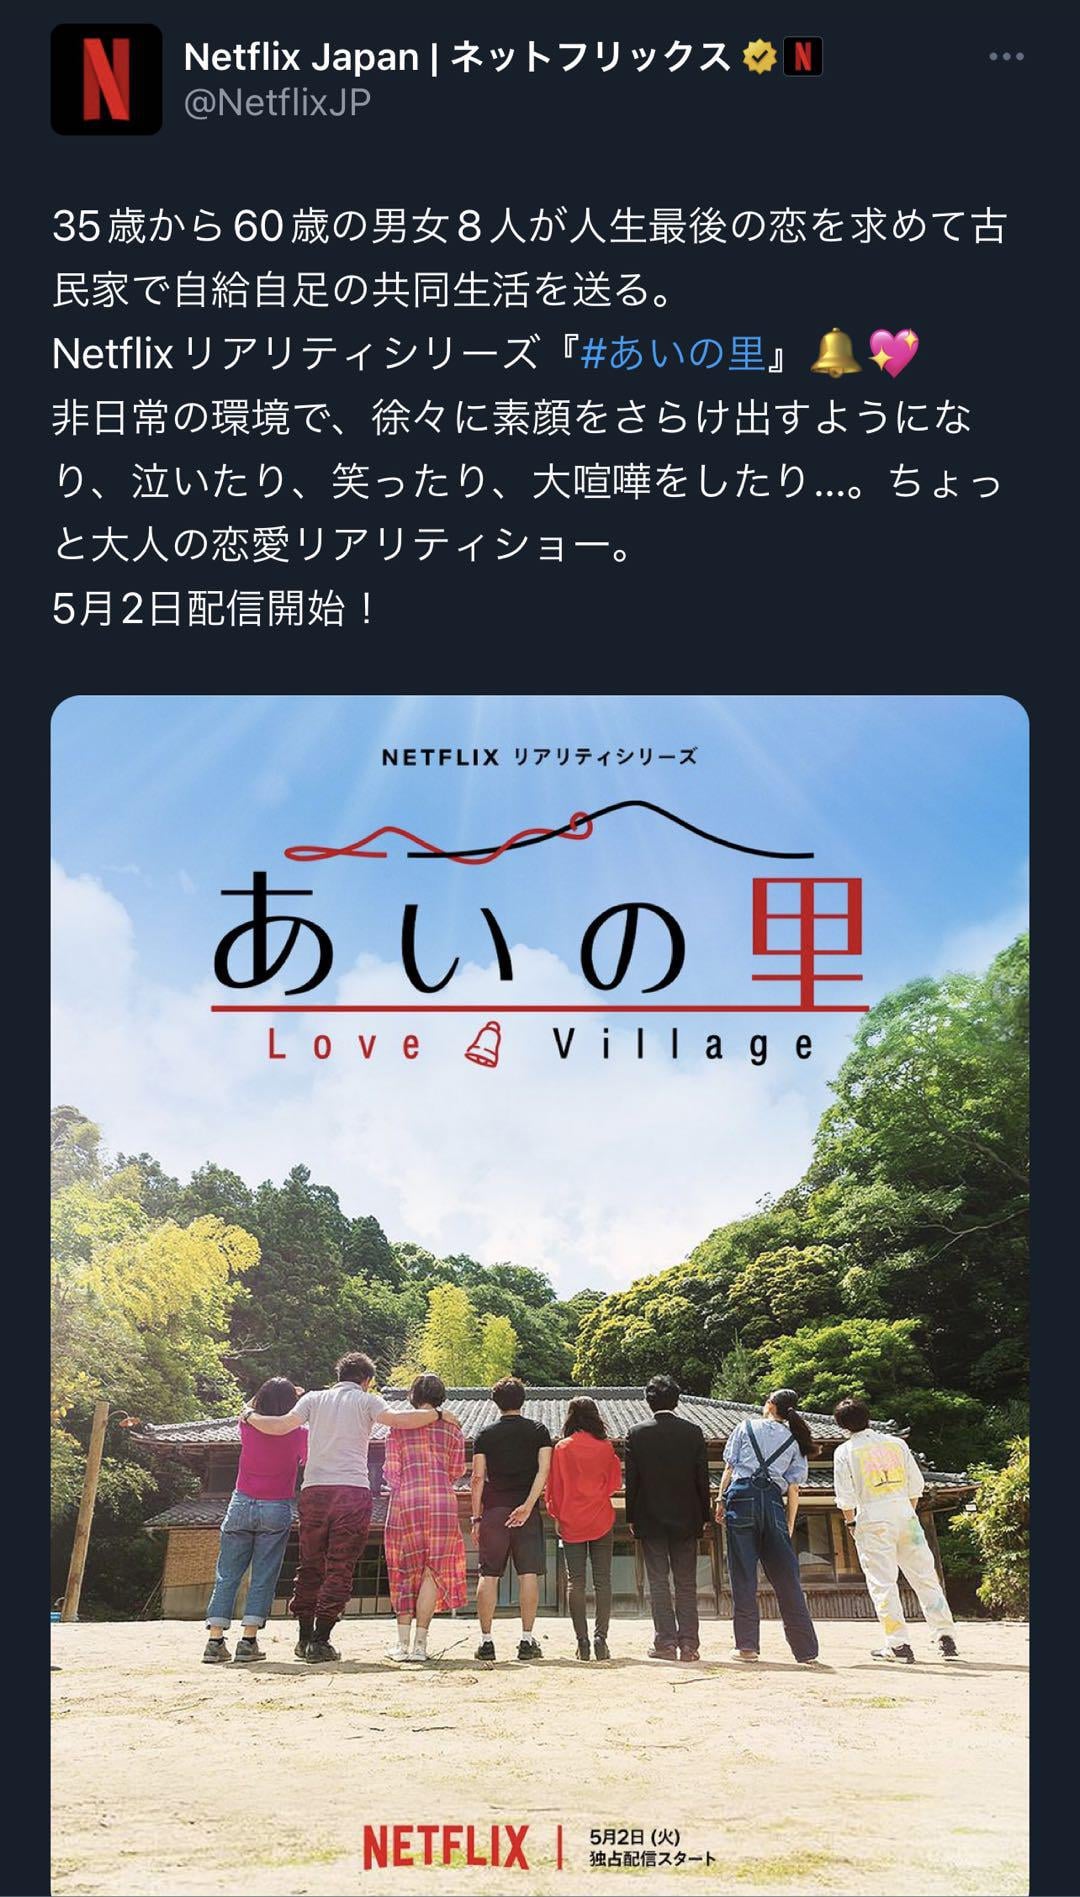Click the NETFLIX リアリティシリーズ poster heading
1080x1897 pixels.
(539, 757)
